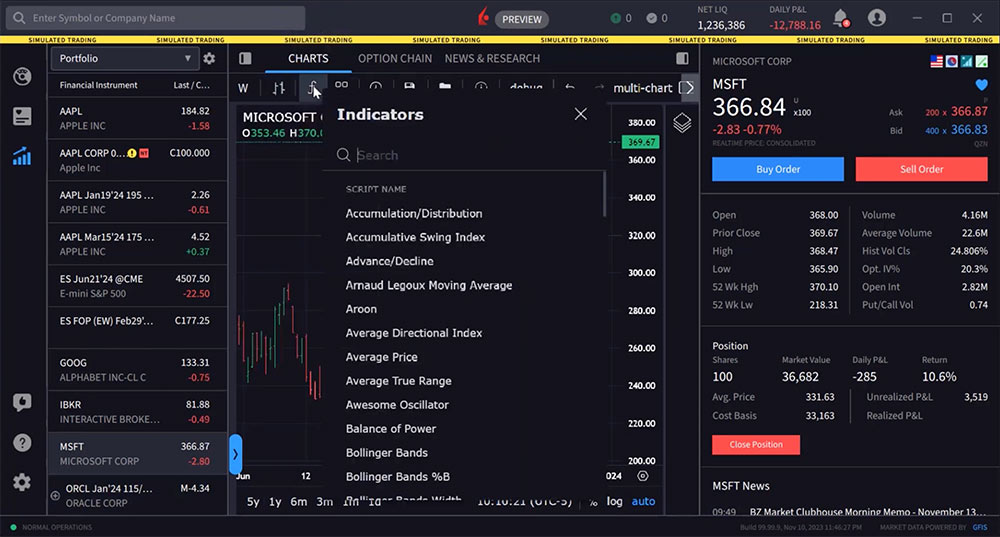Click the user account avatar icon

click(x=877, y=18)
